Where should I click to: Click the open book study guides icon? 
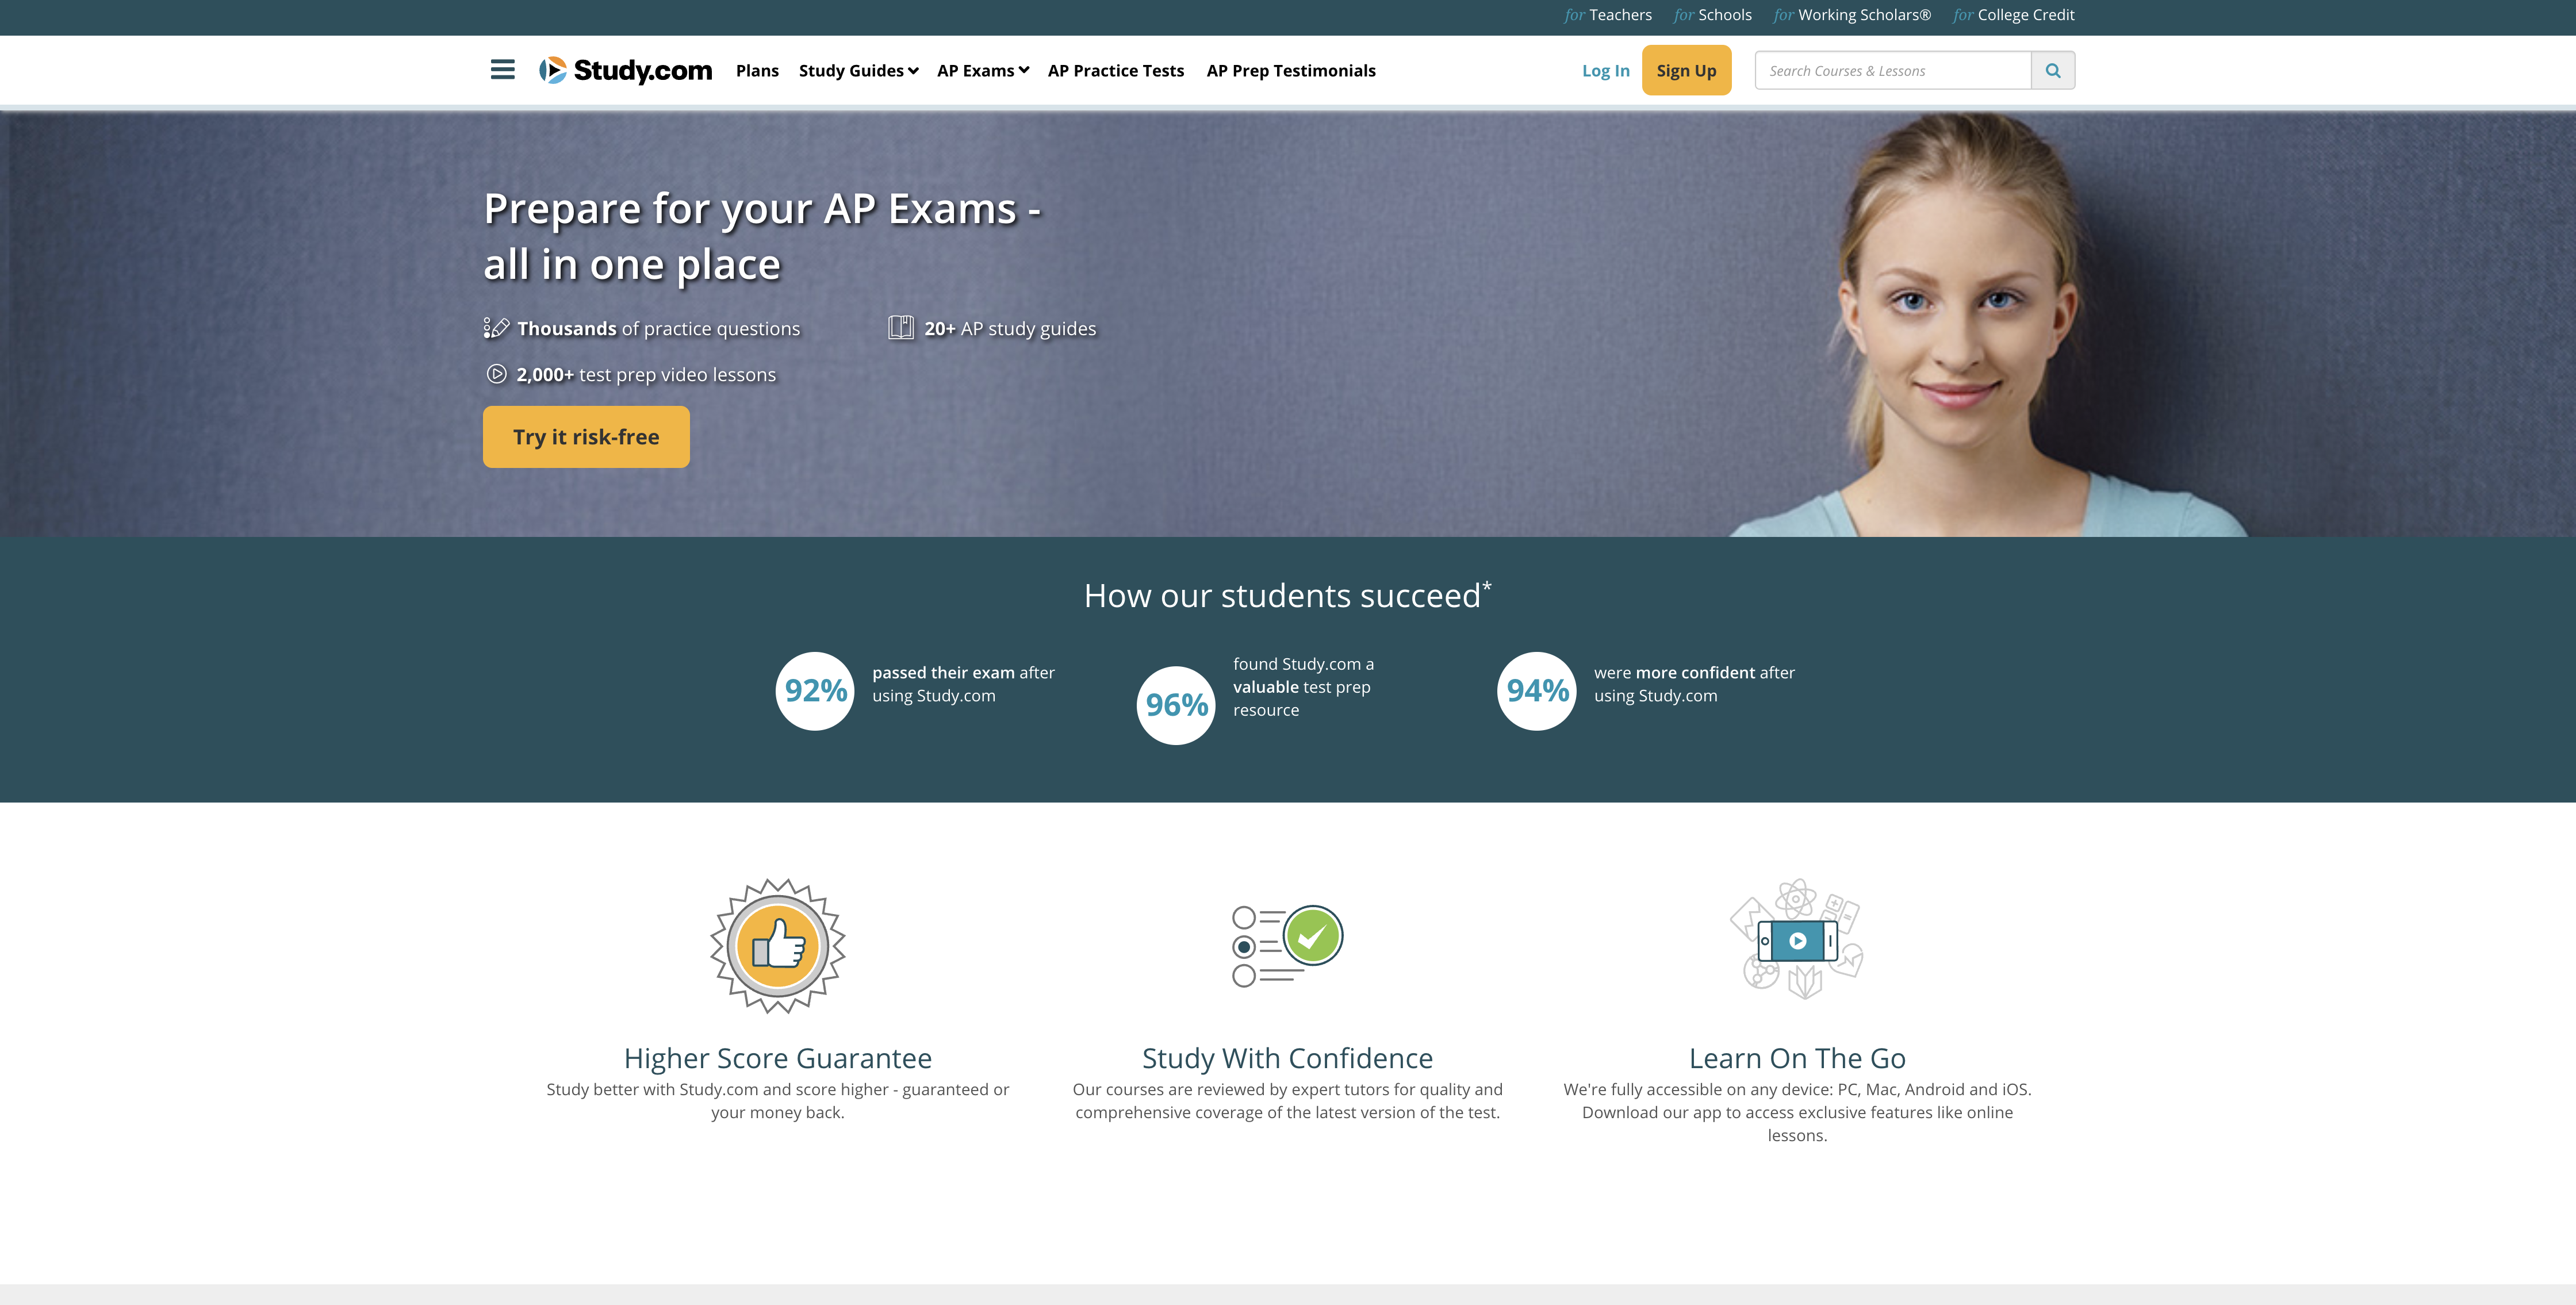[x=900, y=328]
